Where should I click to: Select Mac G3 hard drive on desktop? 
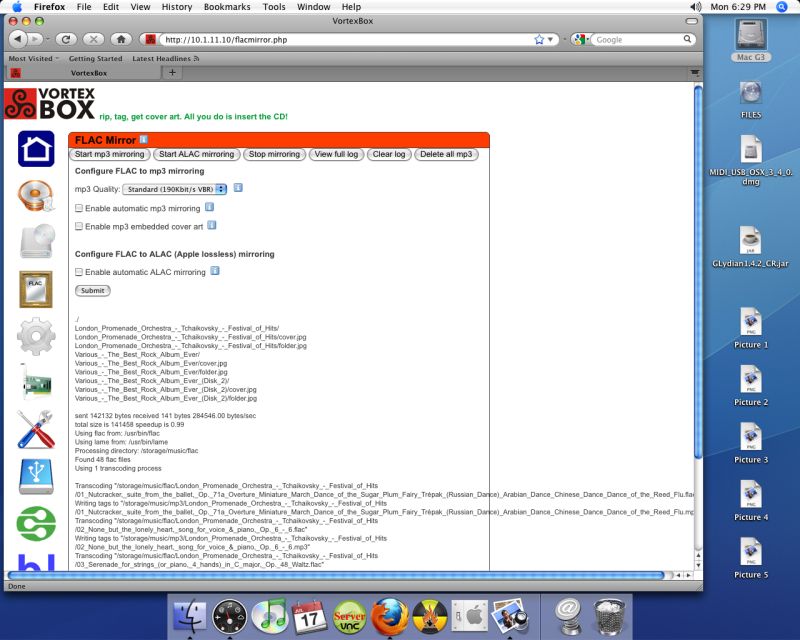(751, 40)
